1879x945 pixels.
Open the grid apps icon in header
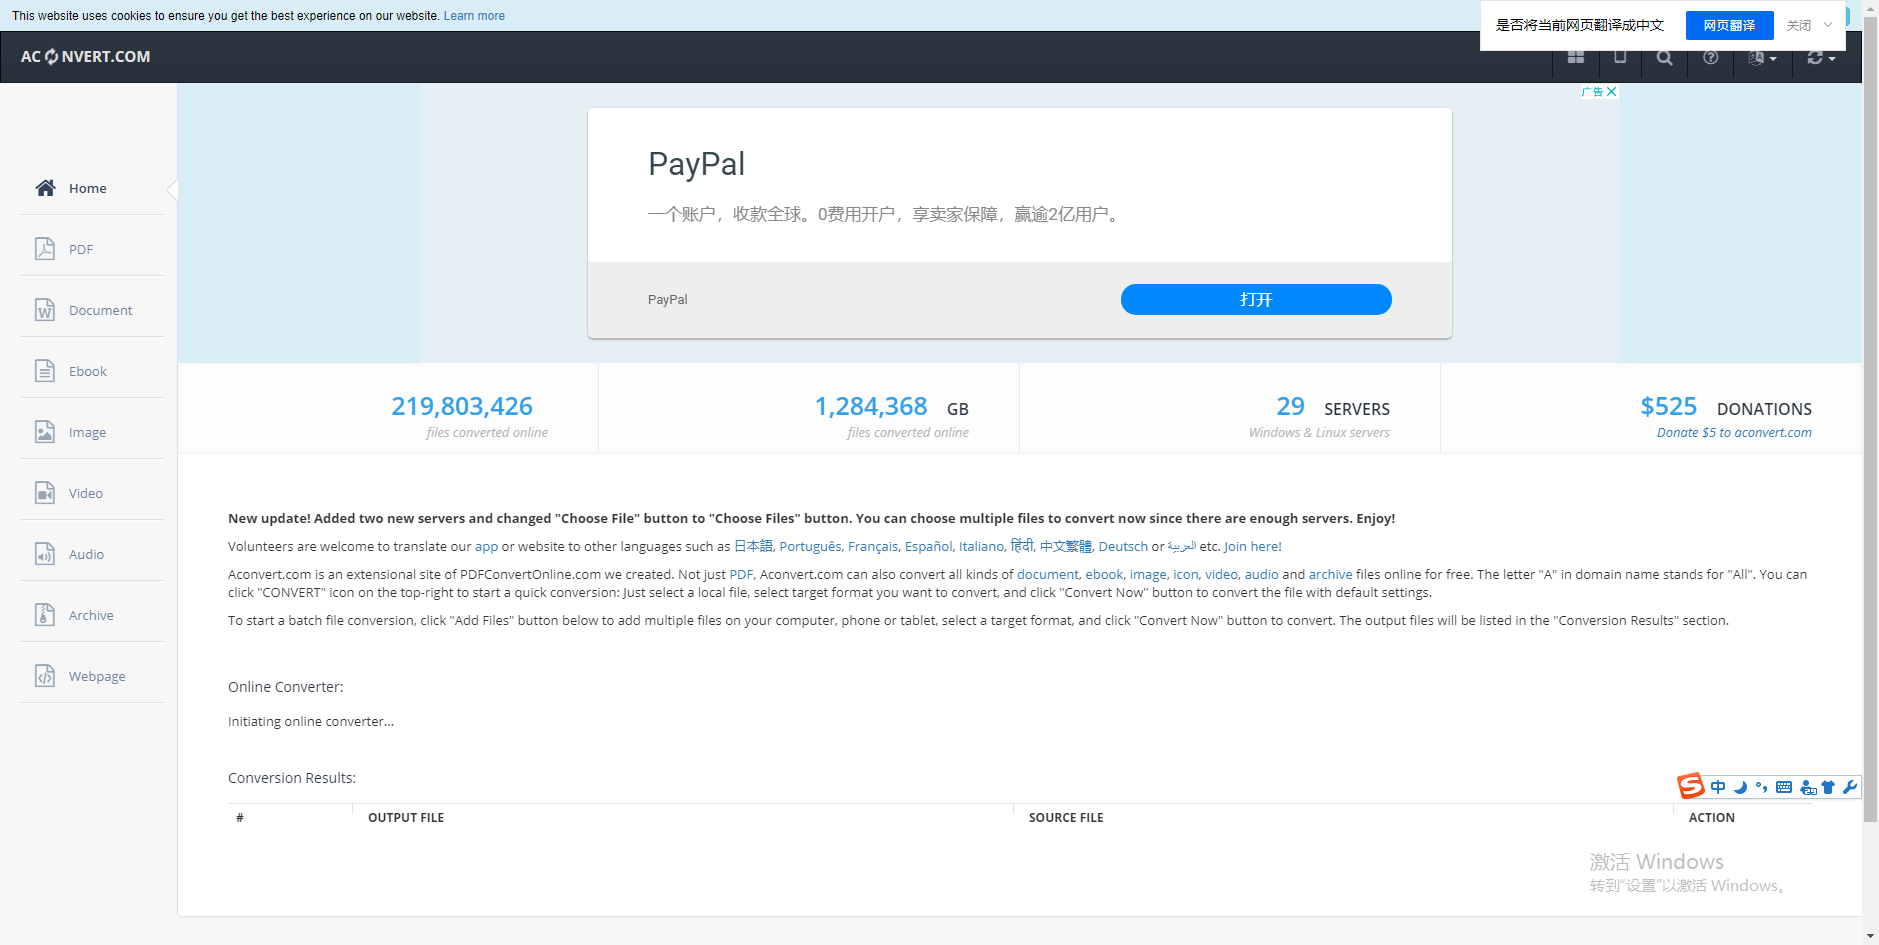click(x=1576, y=58)
